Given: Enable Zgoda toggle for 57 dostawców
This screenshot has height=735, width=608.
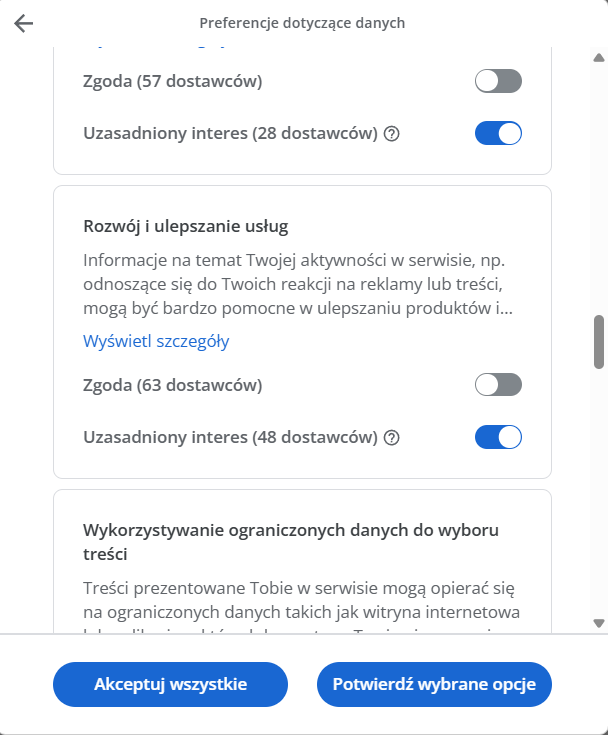Looking at the screenshot, I should 498,82.
